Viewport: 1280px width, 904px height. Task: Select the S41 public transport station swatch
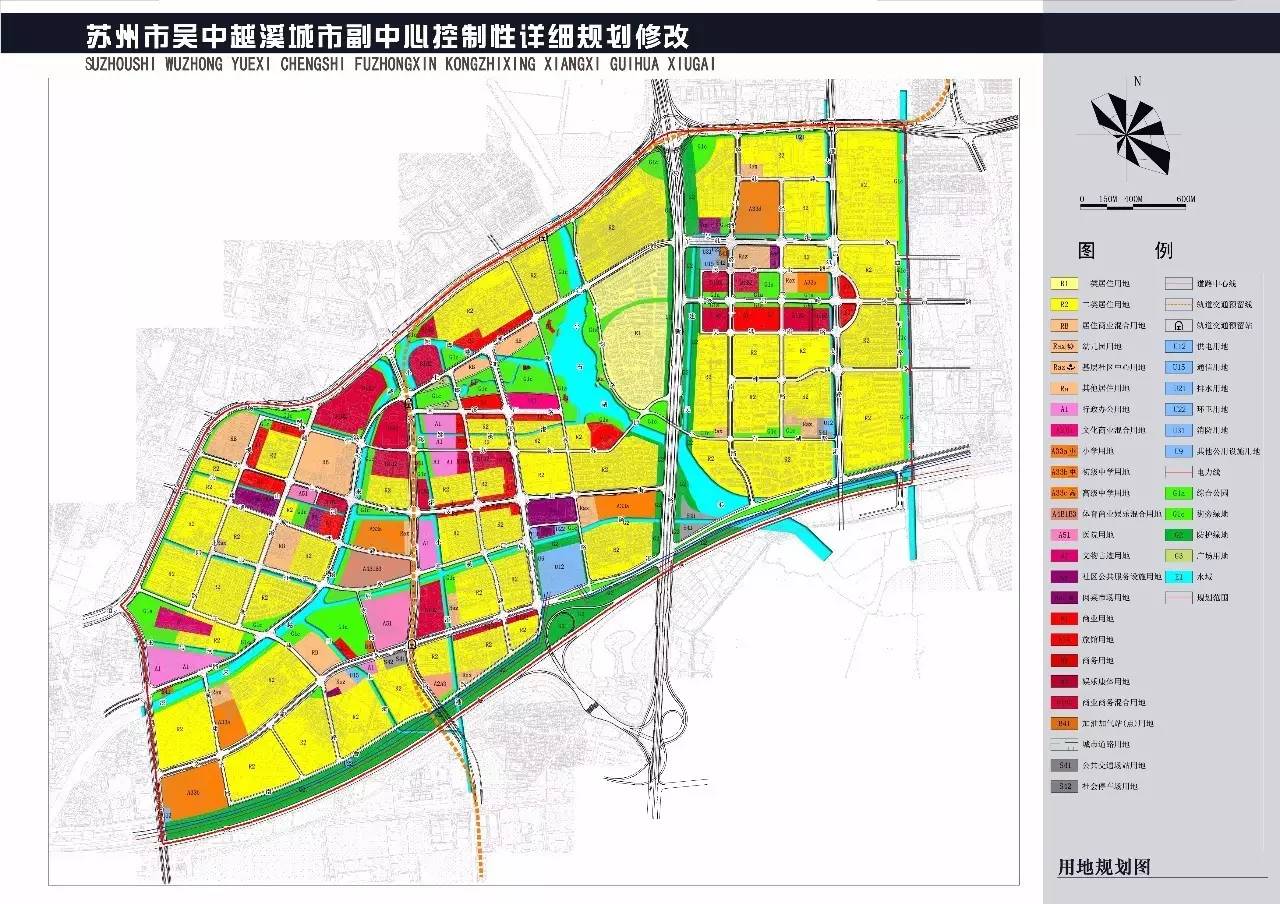click(x=1064, y=765)
